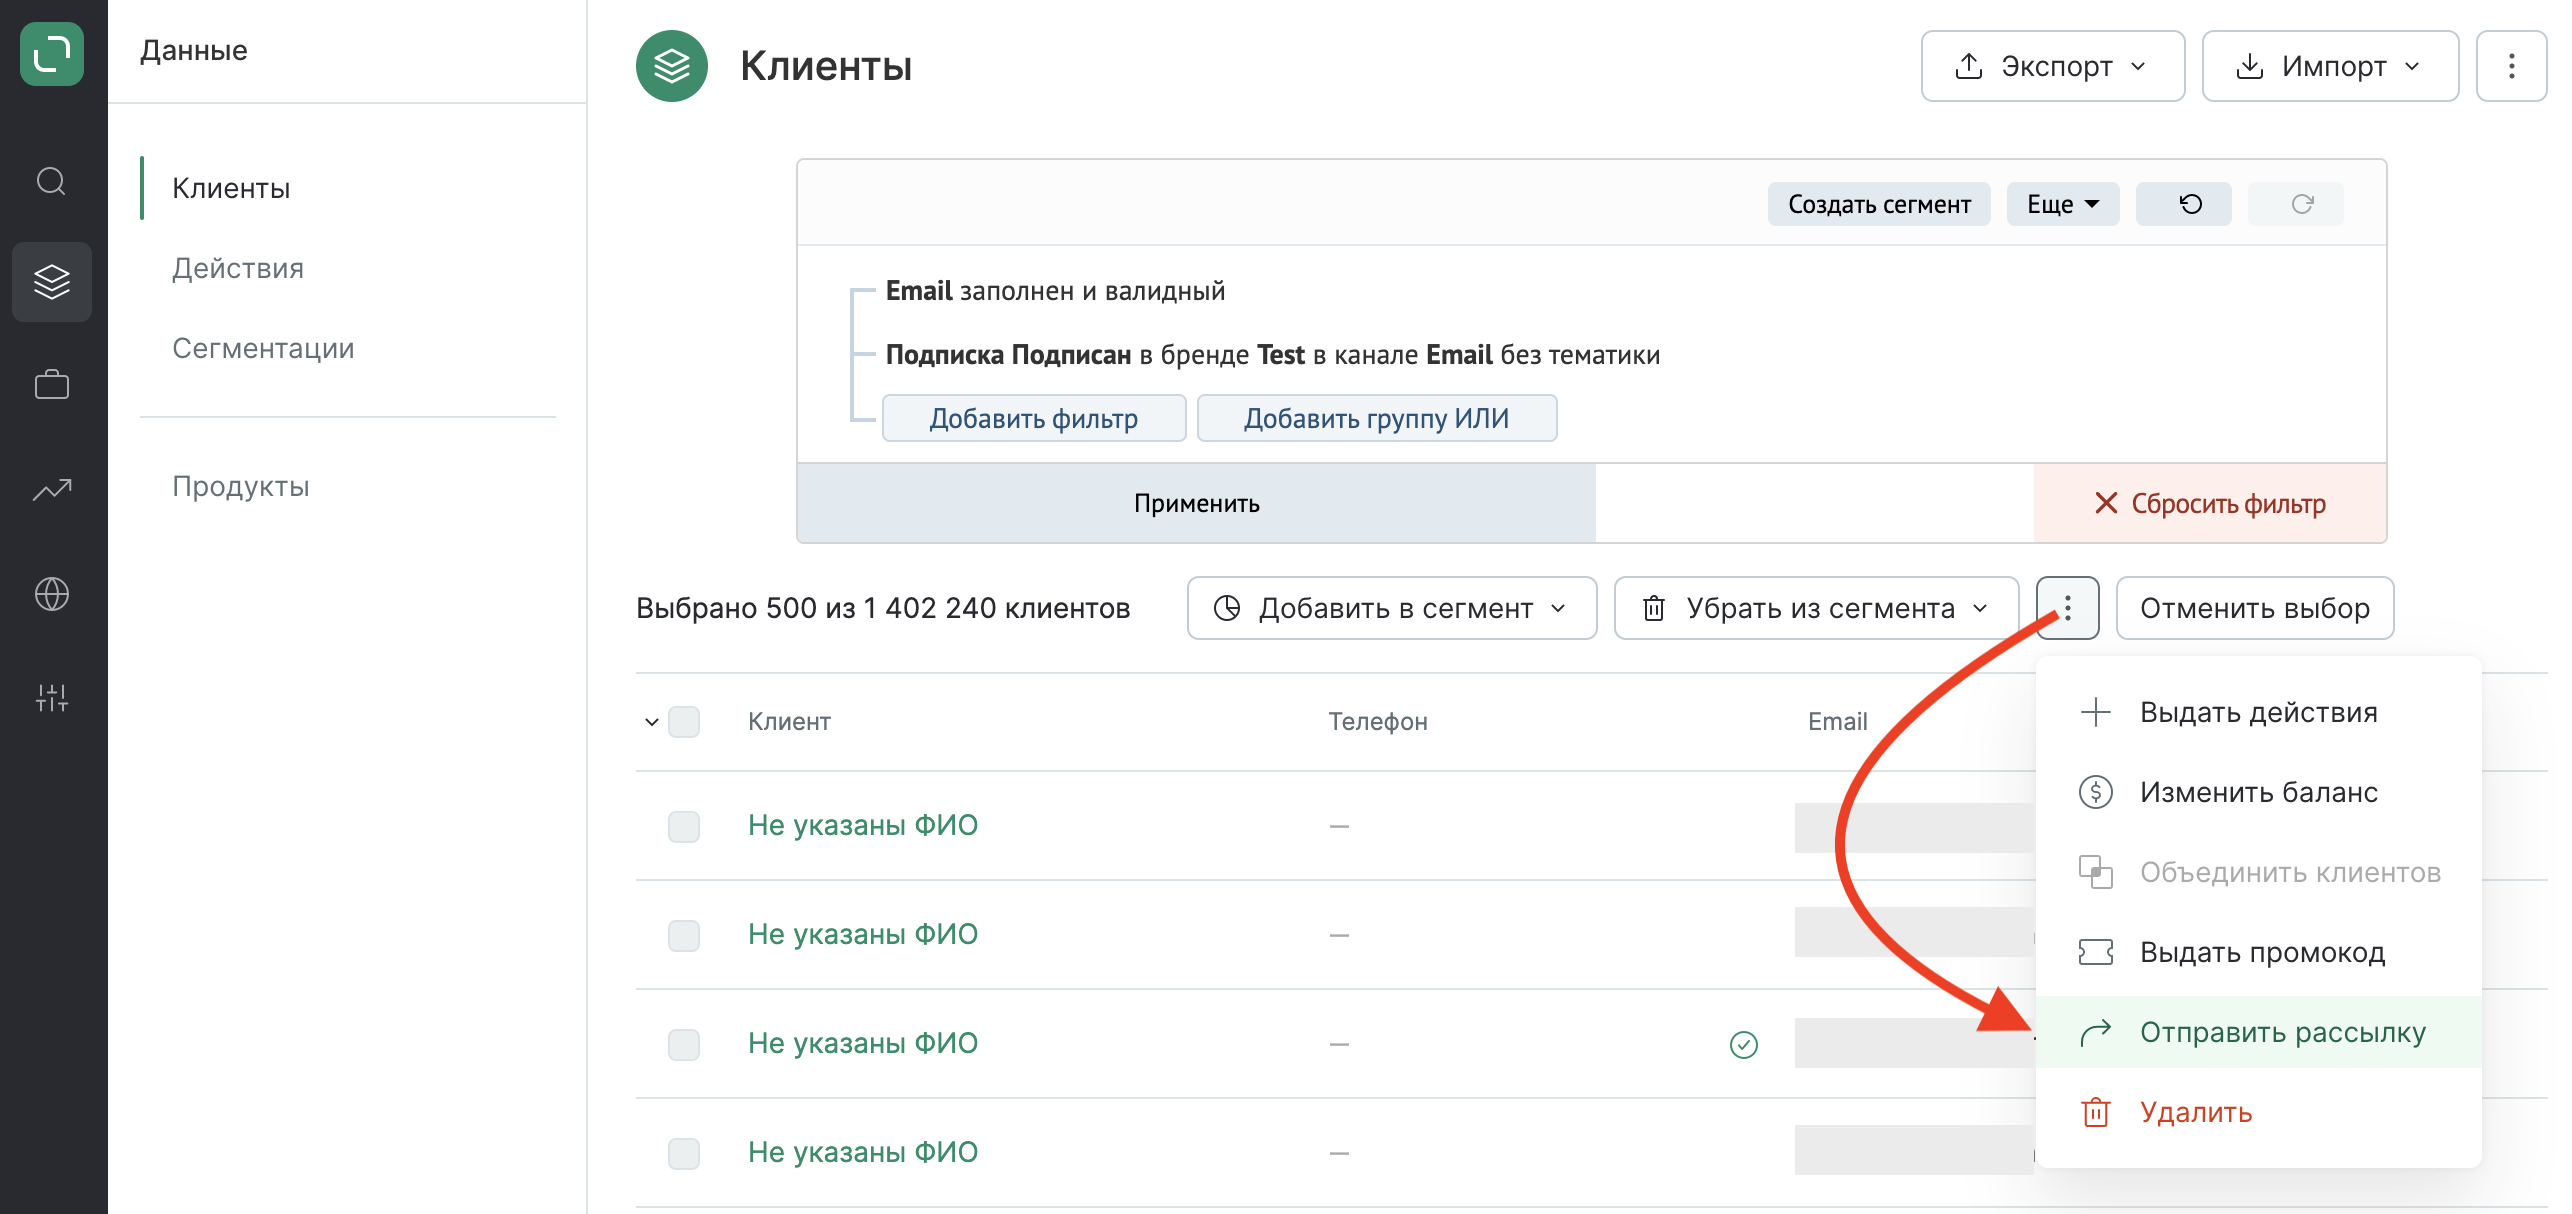This screenshot has width=2572, height=1214.
Task: Click the Клиент column header
Action: coord(789,721)
